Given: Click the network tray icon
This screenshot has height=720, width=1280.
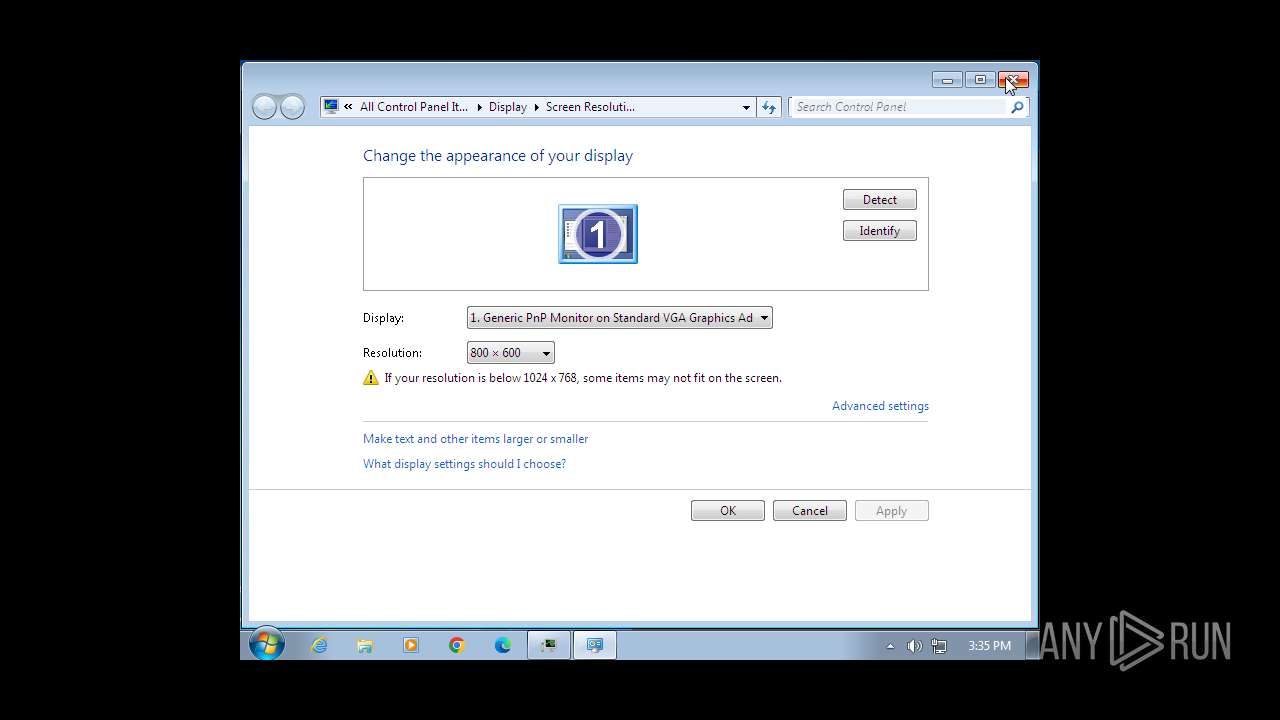Looking at the screenshot, I should (939, 646).
